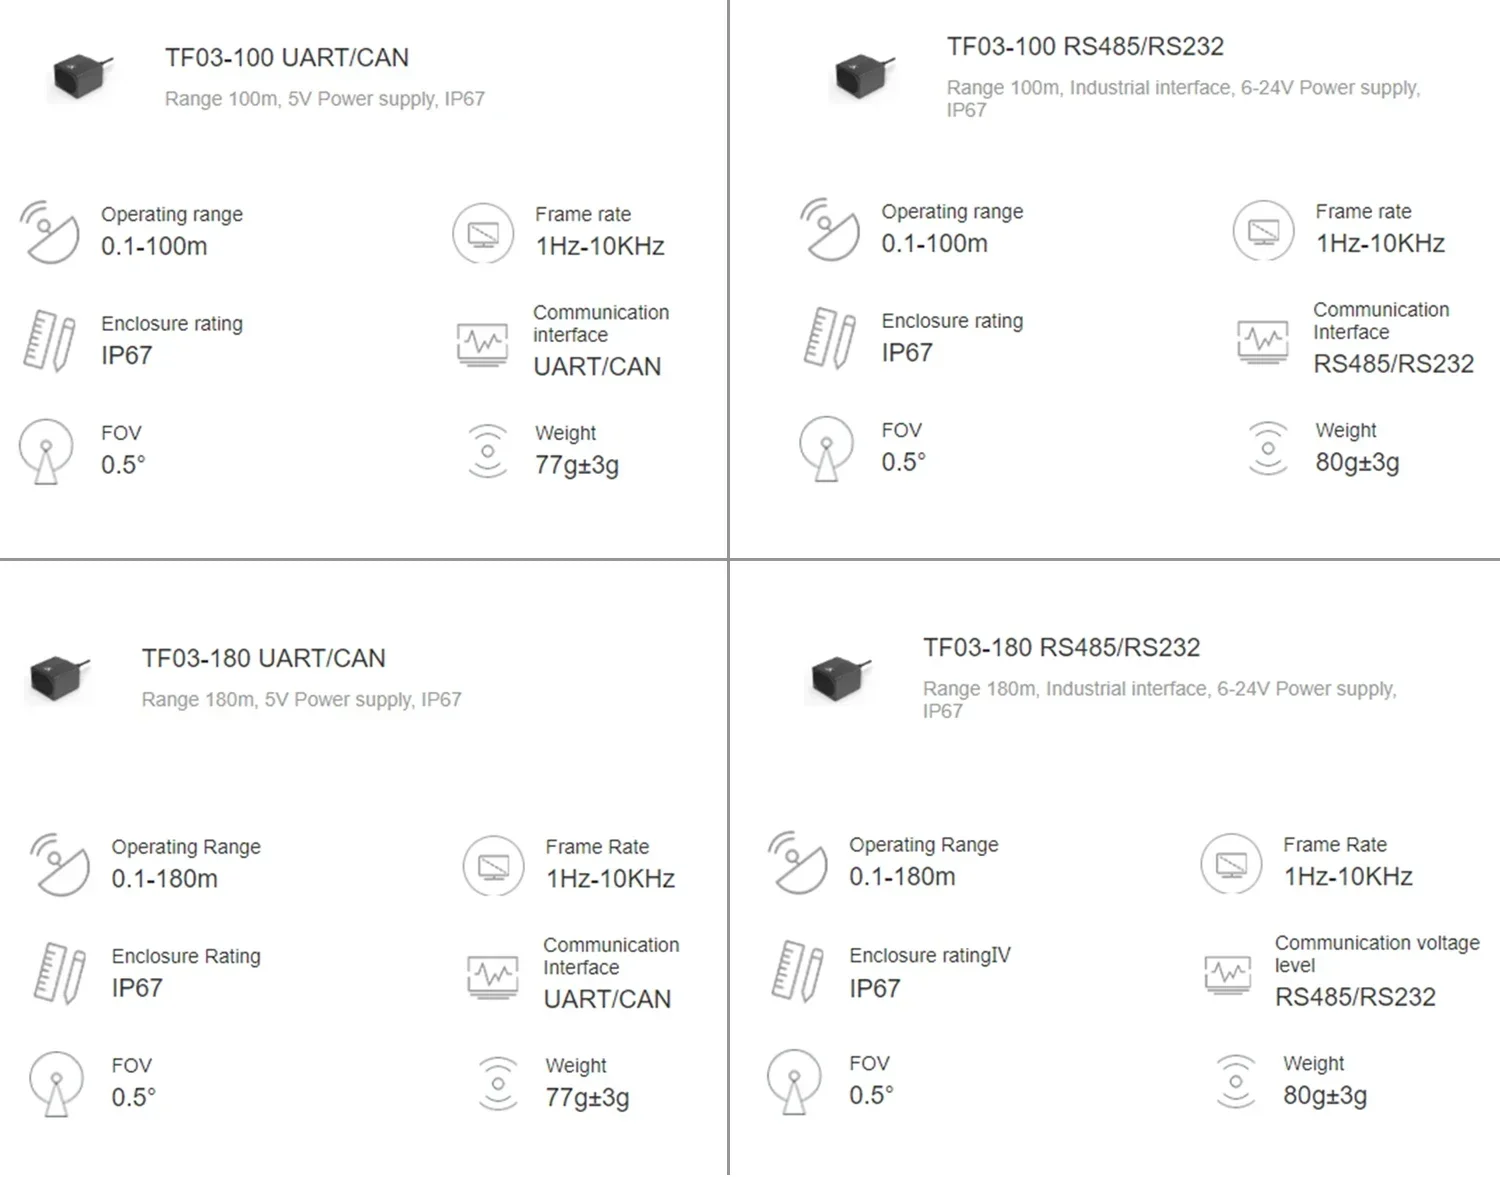Click the TF03-100 RS485/RS232 sensor thumbnail
Screen dimensions: 1500x1177
tap(863, 76)
